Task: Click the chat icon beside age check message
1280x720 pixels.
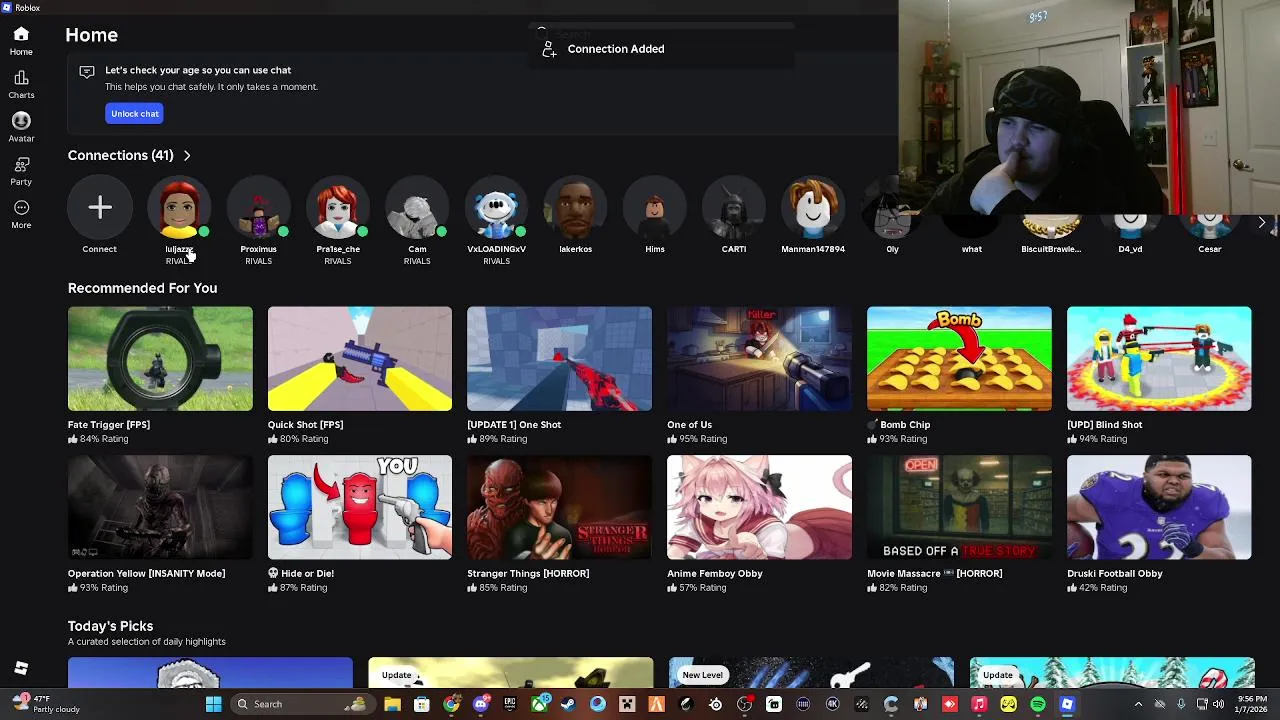Action: (x=87, y=72)
